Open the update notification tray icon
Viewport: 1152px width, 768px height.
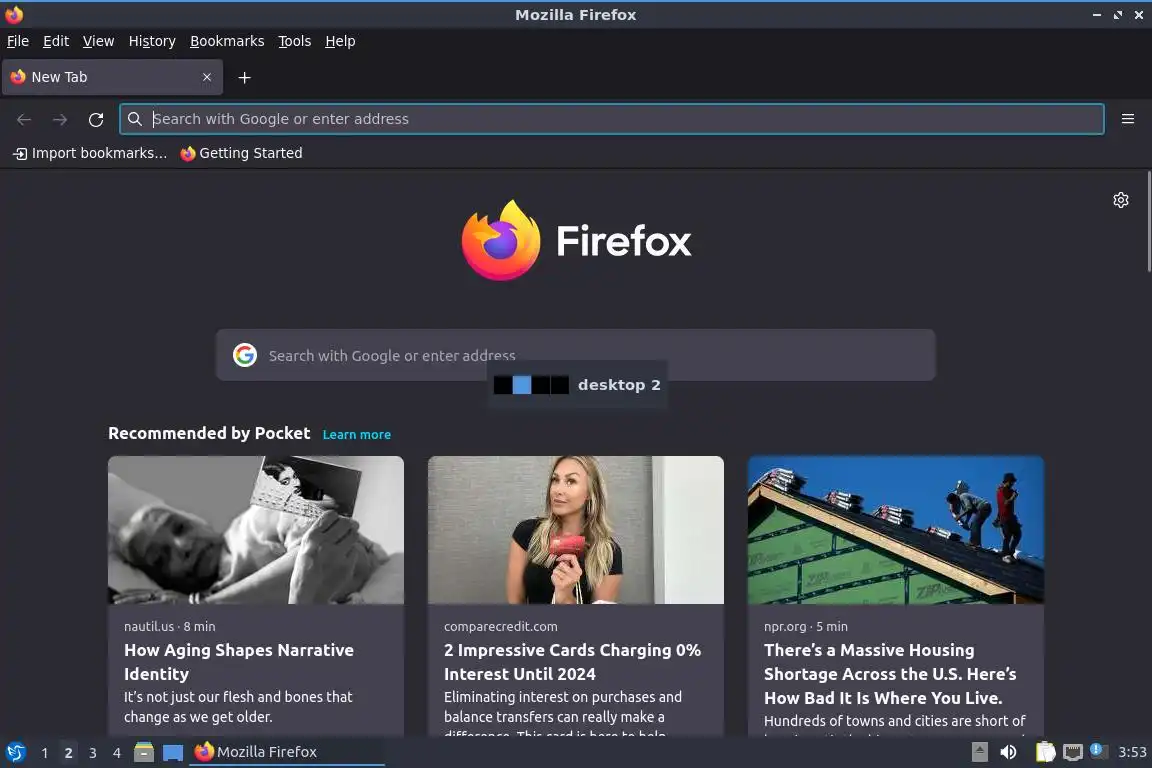[1098, 750]
